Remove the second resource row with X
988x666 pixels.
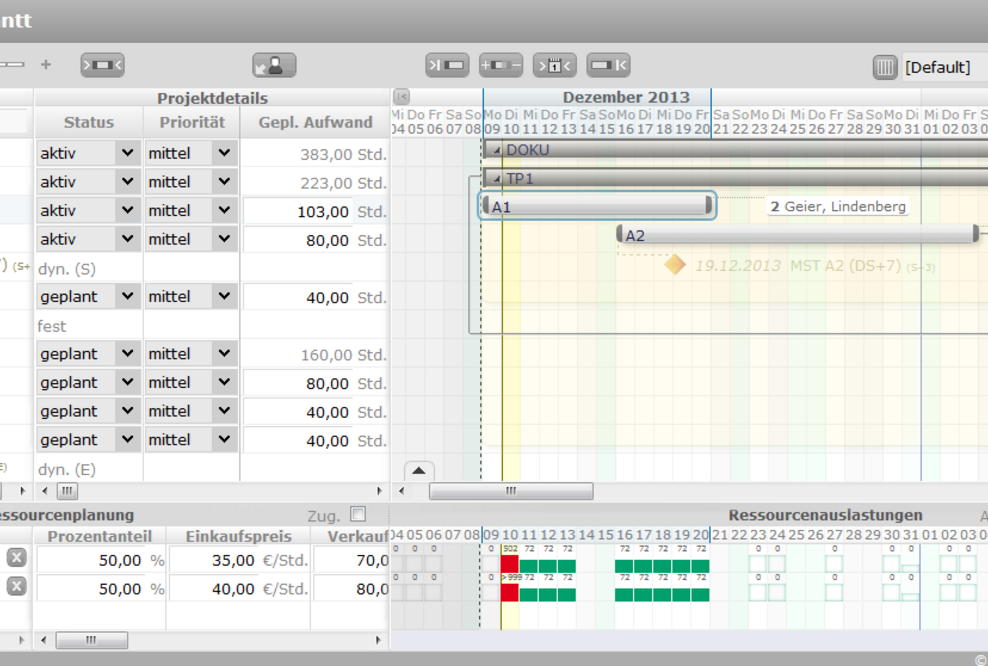16,588
